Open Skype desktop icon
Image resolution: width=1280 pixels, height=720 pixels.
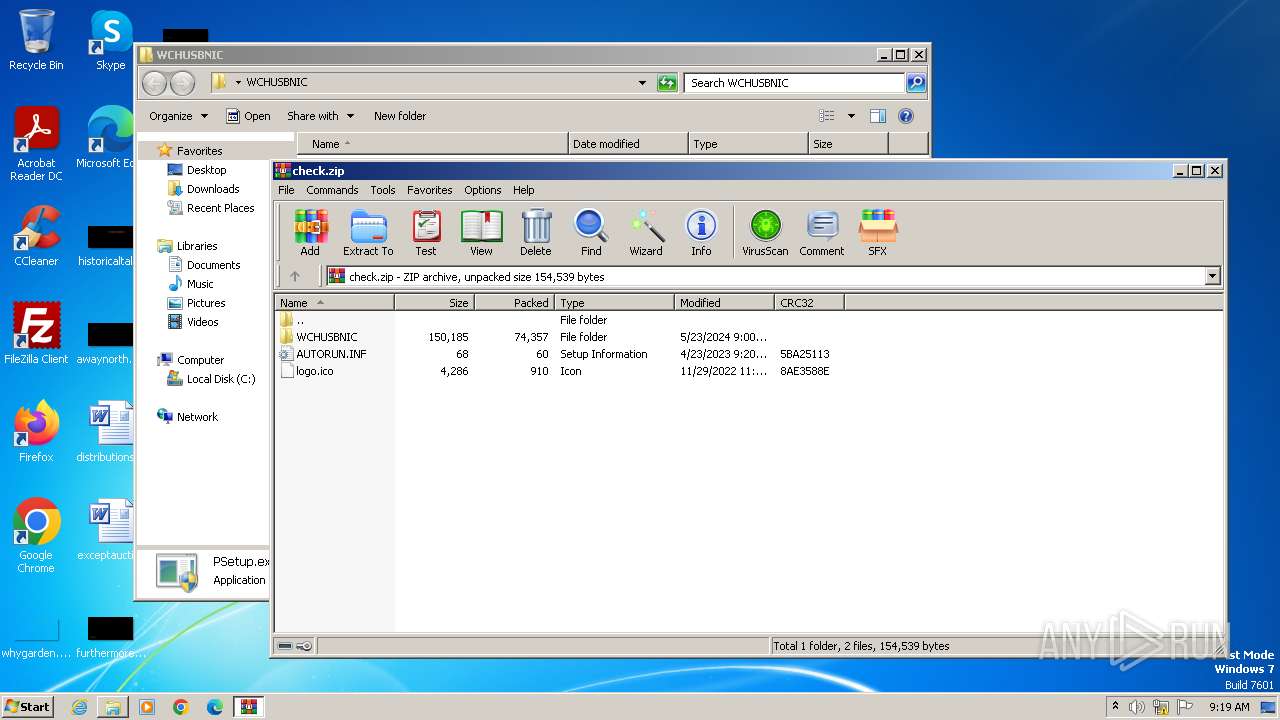(x=111, y=41)
